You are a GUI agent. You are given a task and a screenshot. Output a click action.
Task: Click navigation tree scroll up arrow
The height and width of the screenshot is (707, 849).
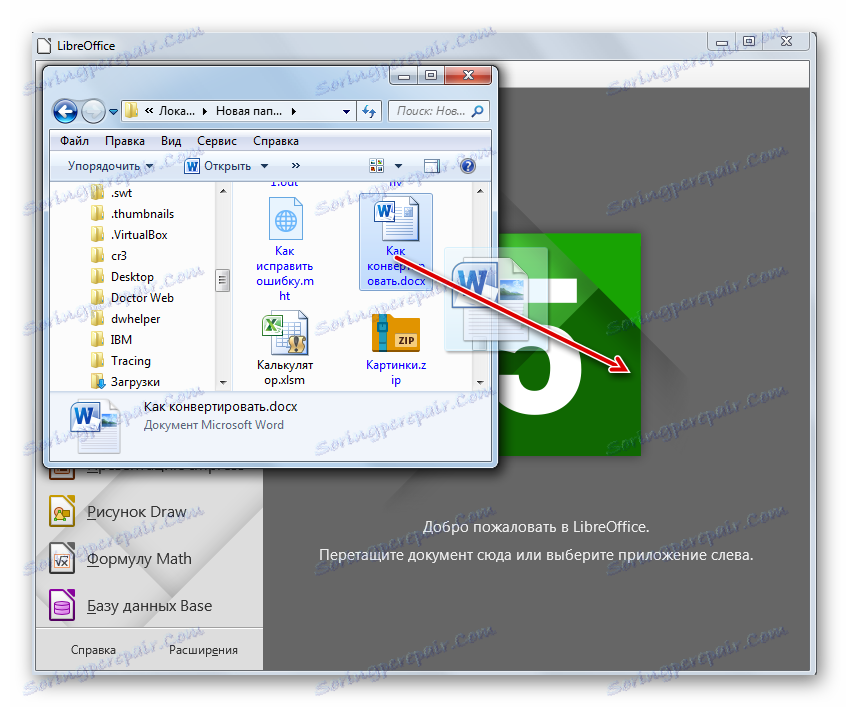click(223, 191)
